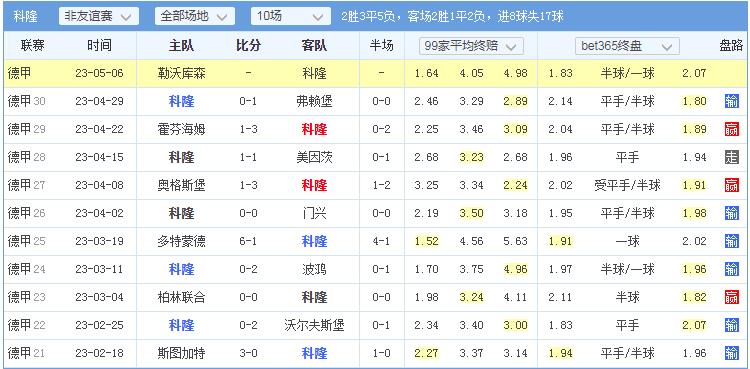The width and height of the screenshot is (750, 369).
Task: Click handicap 半球/一球 in 勒沃库森 row
Action: pyautogui.click(x=627, y=73)
